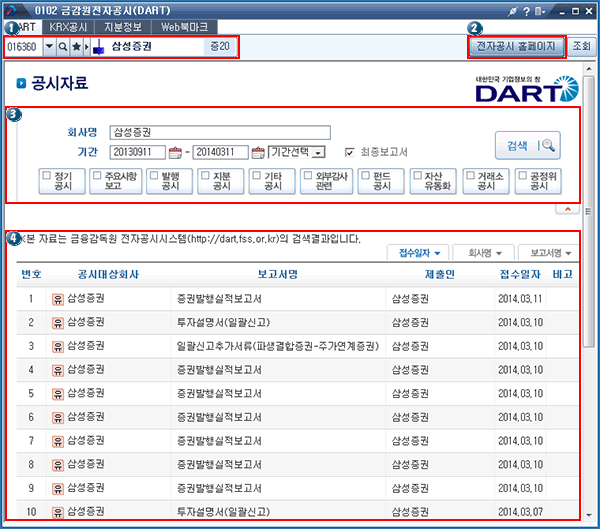This screenshot has width=600, height=529.
Task: Click the 유 badge in row 3
Action: point(58,347)
